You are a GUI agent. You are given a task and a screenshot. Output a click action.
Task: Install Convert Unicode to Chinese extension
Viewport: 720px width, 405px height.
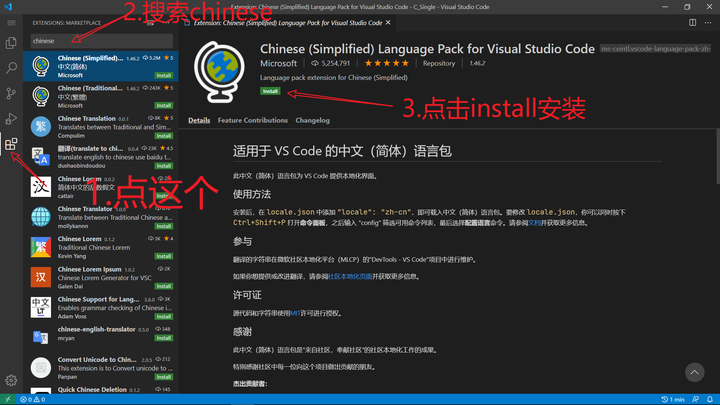coord(163,377)
